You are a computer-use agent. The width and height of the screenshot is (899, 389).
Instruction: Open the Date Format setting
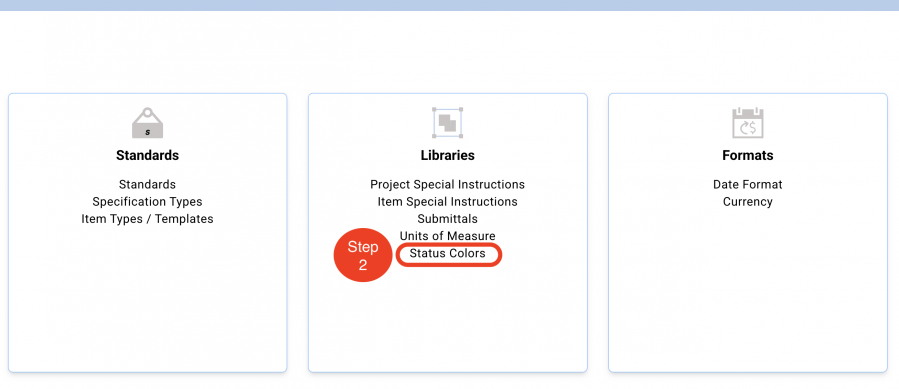tap(748, 185)
